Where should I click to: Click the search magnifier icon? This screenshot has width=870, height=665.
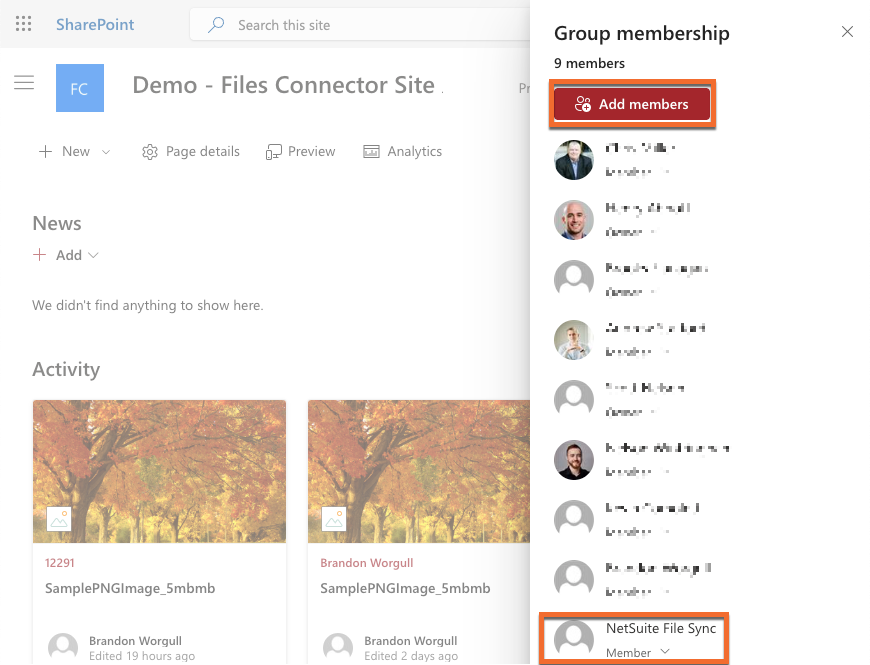click(216, 25)
